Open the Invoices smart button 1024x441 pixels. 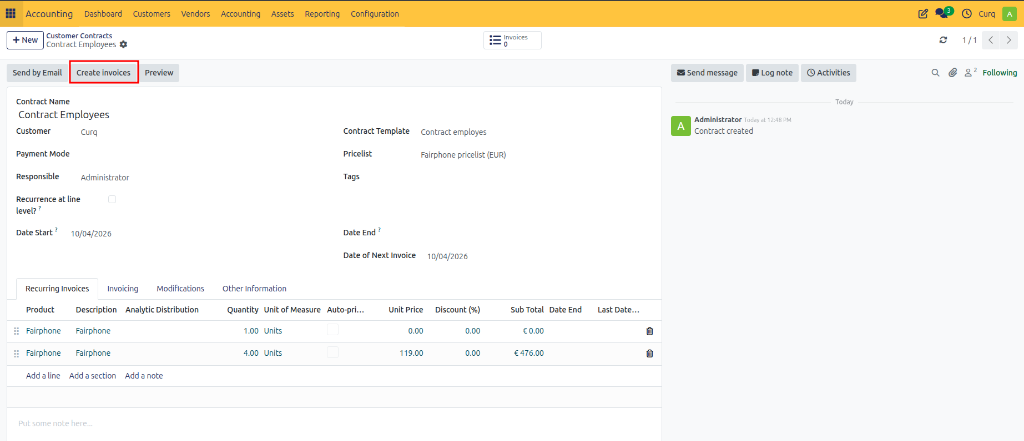(x=512, y=41)
